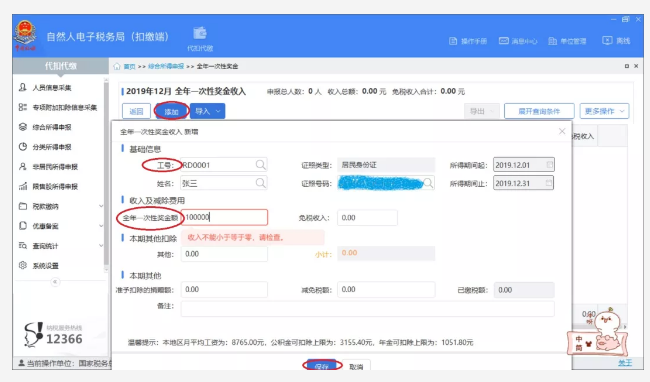Expand 优惠备案 in sidebar
650x382 pixels.
click(x=101, y=226)
